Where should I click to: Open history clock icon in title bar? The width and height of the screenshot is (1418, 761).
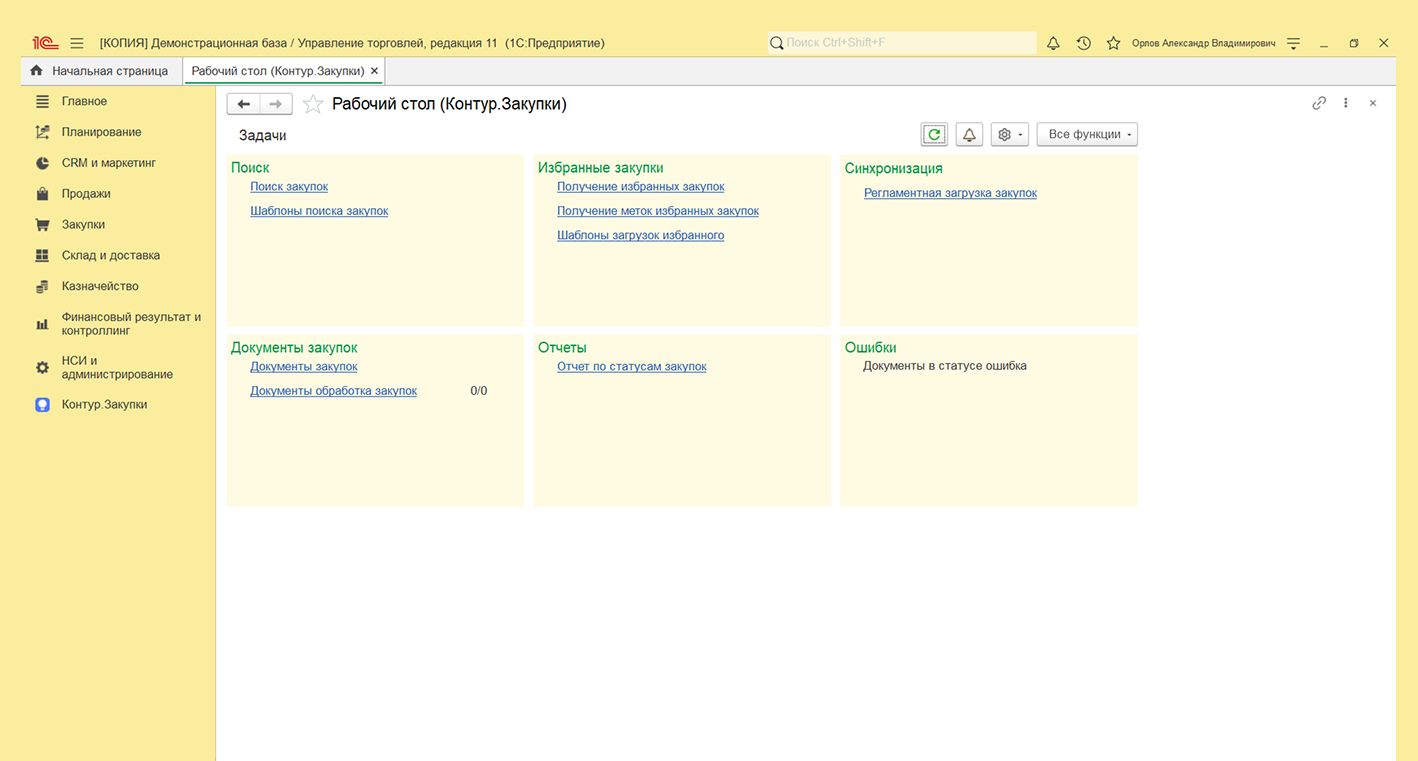[x=1083, y=43]
